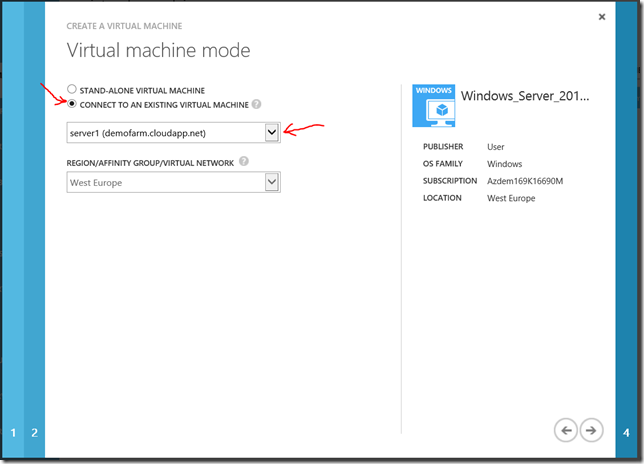
Task: Jump to wizard step 1
Action: 13,432
